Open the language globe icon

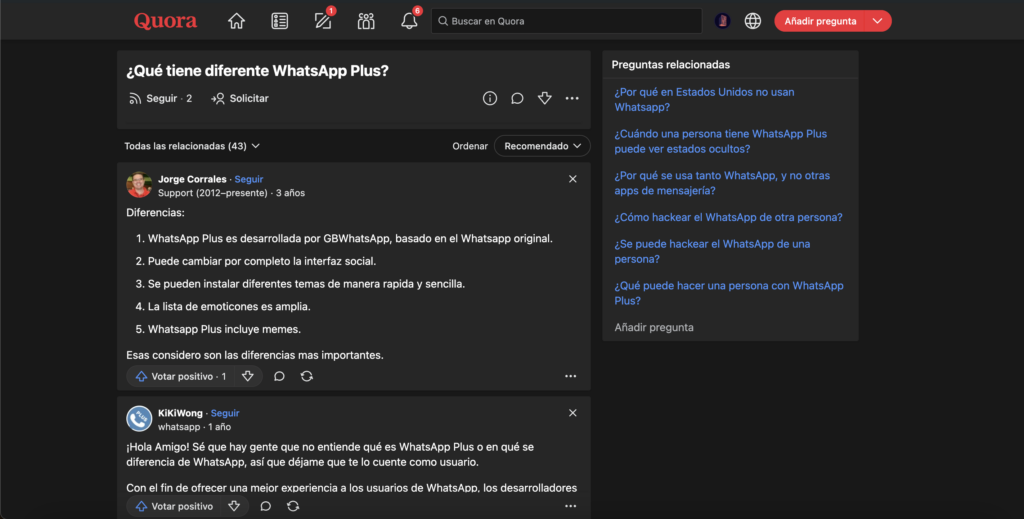(x=752, y=21)
